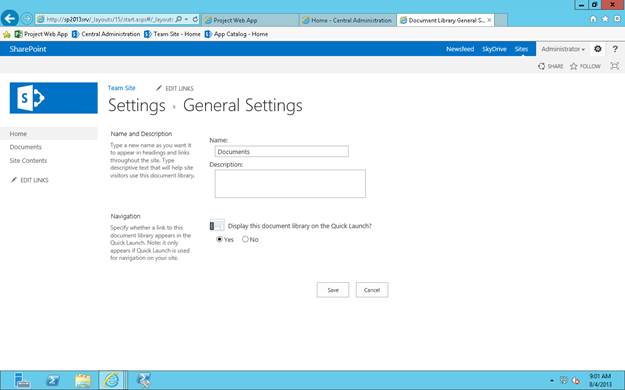Click into the Description text box
Image resolution: width=625 pixels, height=390 pixels.
pyautogui.click(x=290, y=183)
